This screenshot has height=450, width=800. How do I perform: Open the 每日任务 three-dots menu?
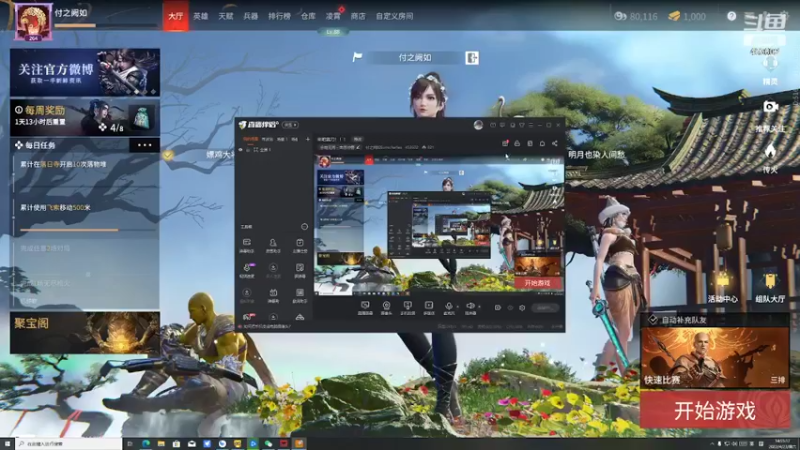pyautogui.click(x=144, y=145)
